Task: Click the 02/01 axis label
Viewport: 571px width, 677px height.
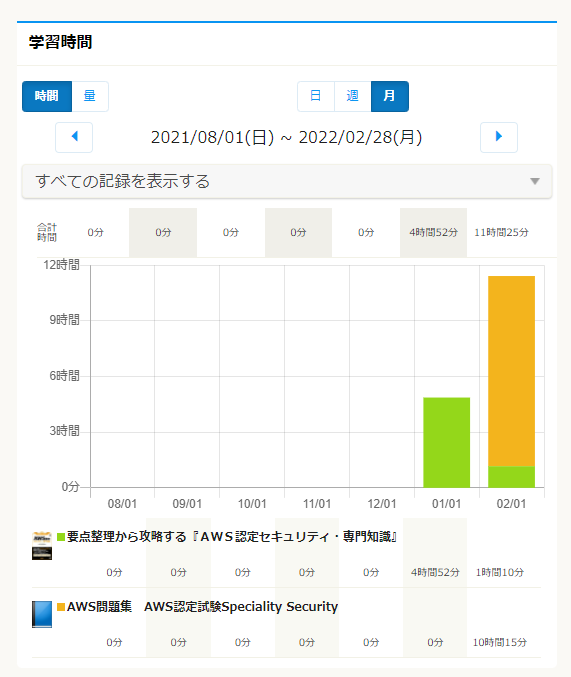Action: coord(511,504)
